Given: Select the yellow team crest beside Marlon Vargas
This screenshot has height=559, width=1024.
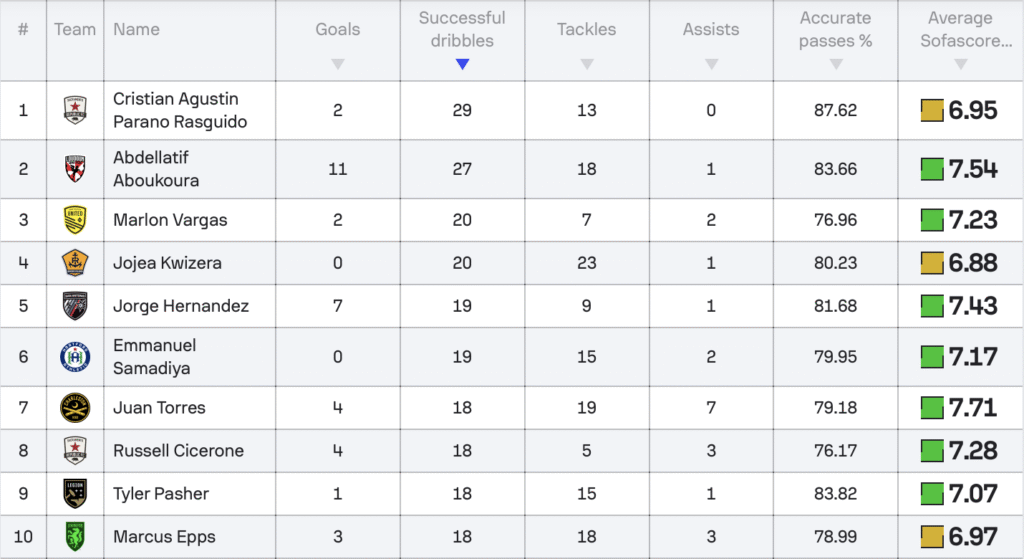Looking at the screenshot, I should coord(75,219).
